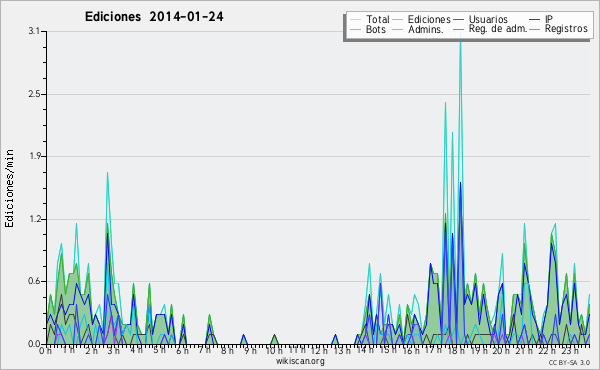The image size is (600, 370).
Task: Click the '19 h' x-axis label
Action: coord(478,351)
